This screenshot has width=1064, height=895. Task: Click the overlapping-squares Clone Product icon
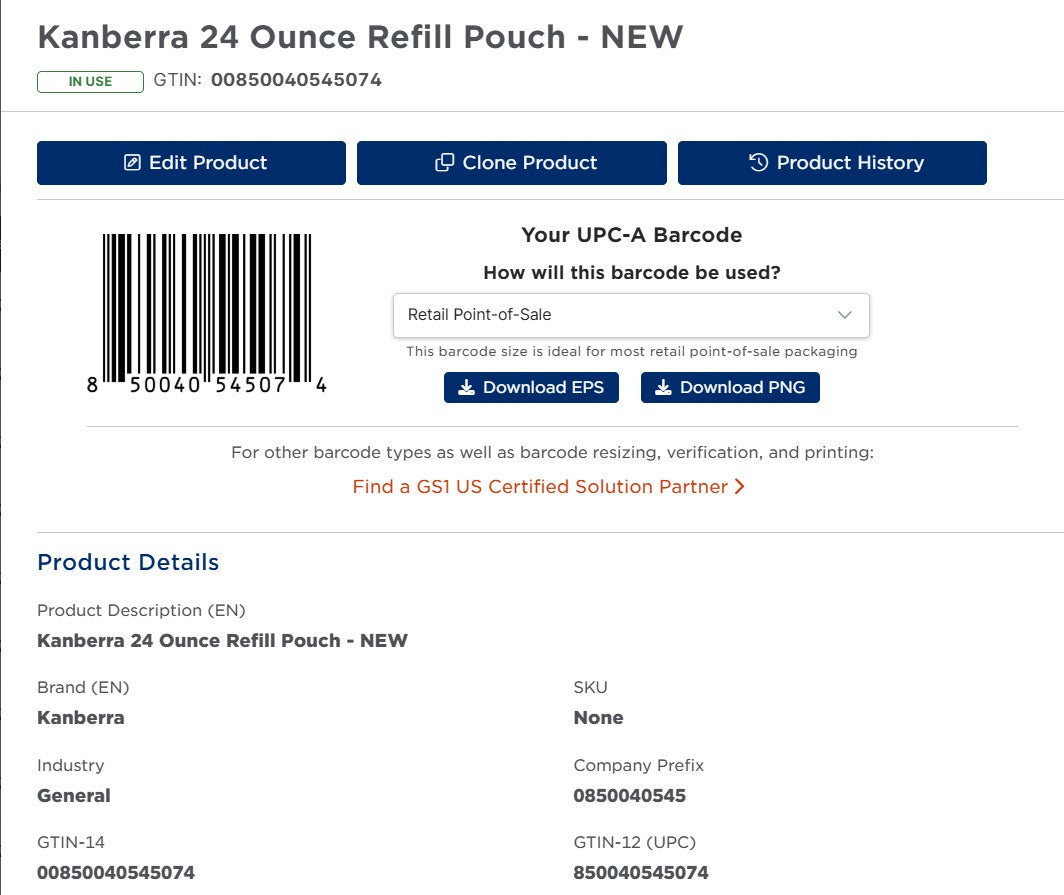click(445, 163)
